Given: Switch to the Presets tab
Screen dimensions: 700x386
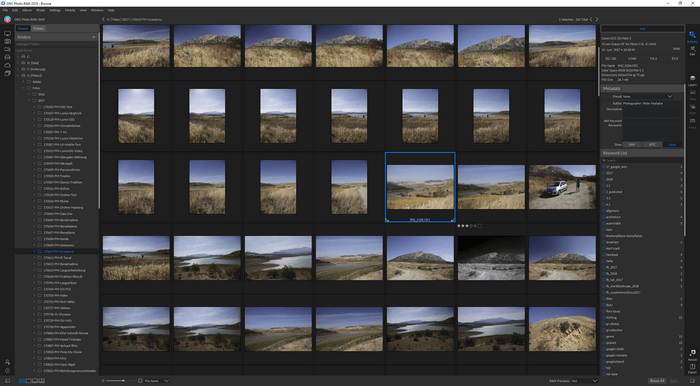Looking at the screenshot, I should (38, 29).
